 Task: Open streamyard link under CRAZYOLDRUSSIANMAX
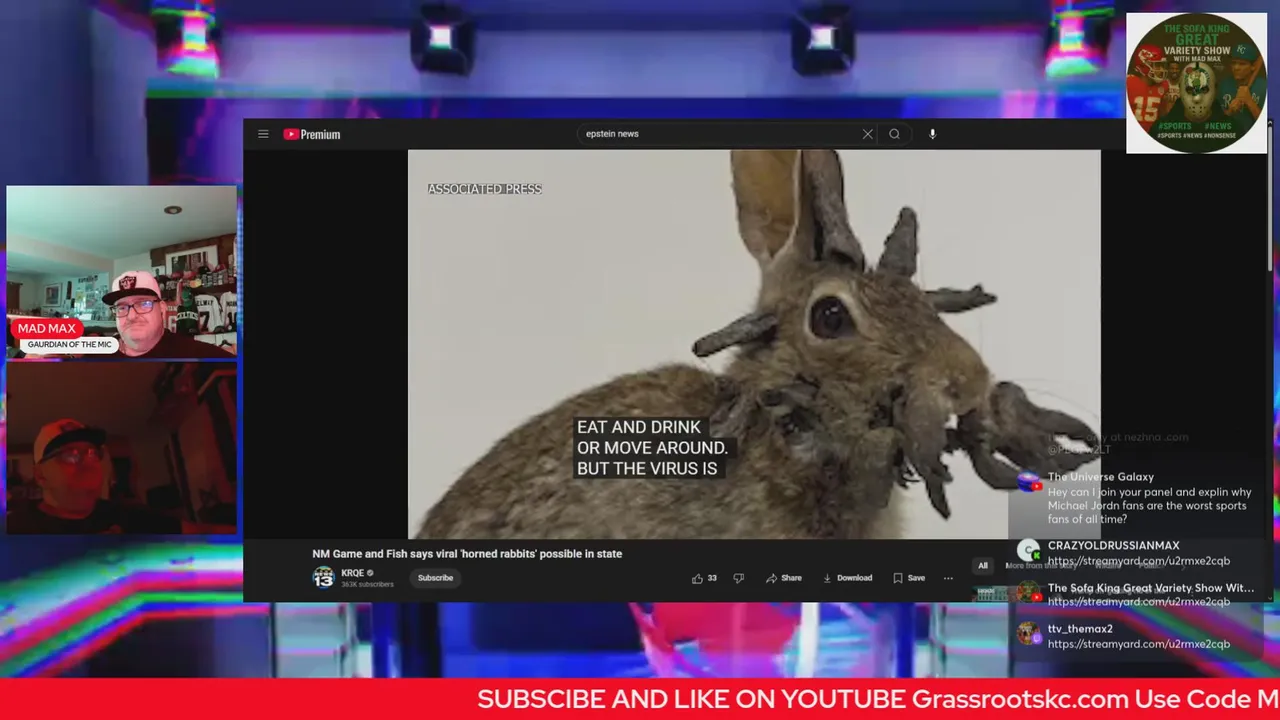click(x=1139, y=561)
